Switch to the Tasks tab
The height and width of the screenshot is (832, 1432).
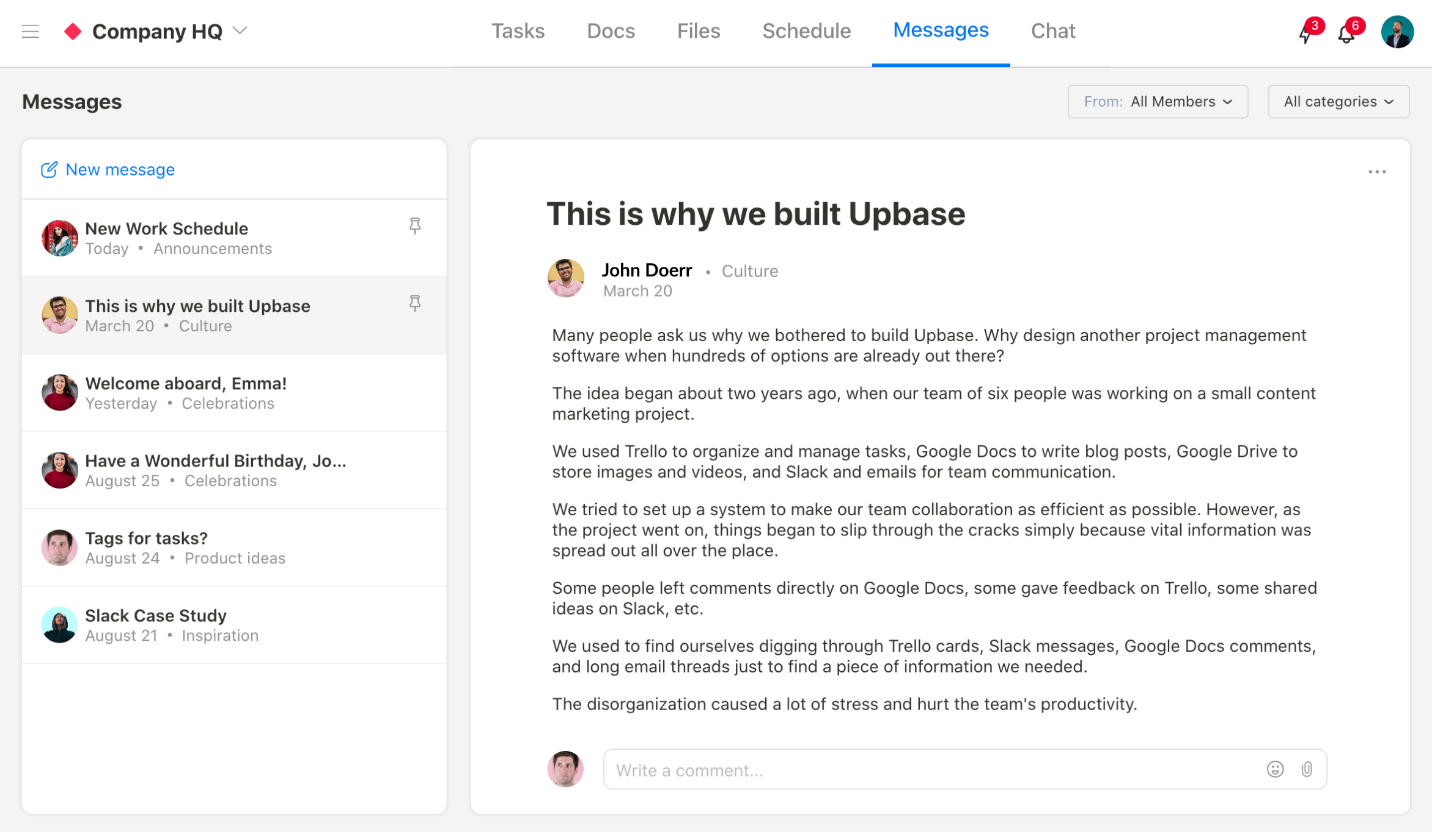(518, 31)
